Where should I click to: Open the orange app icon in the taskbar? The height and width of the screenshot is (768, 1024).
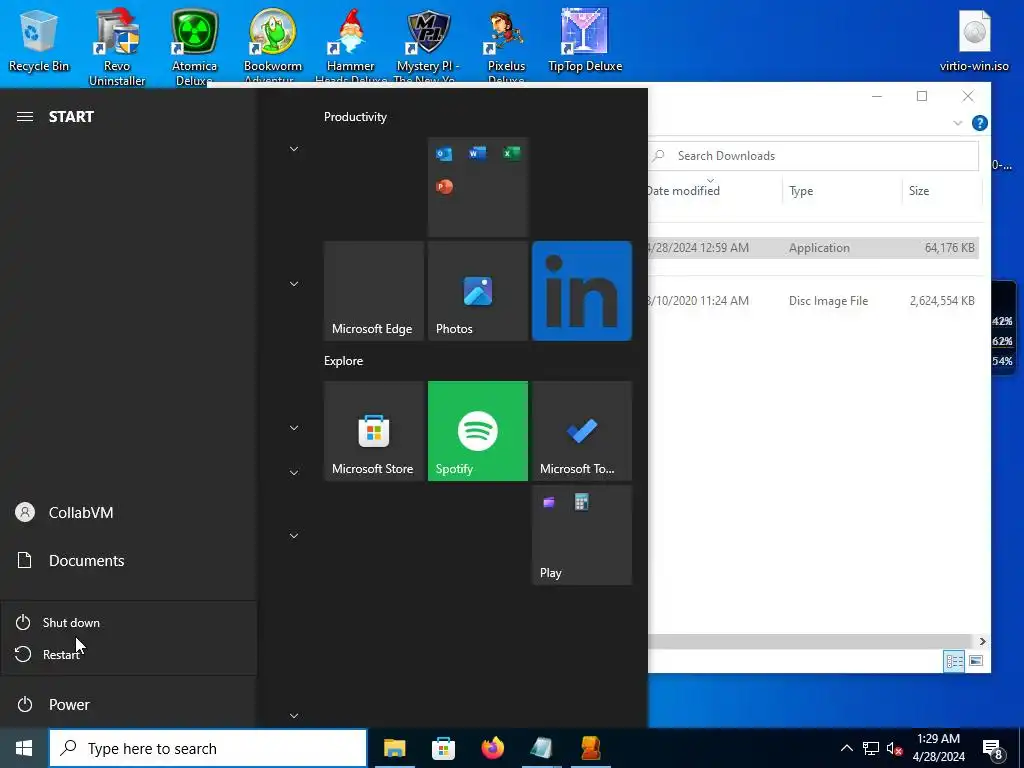click(x=590, y=748)
